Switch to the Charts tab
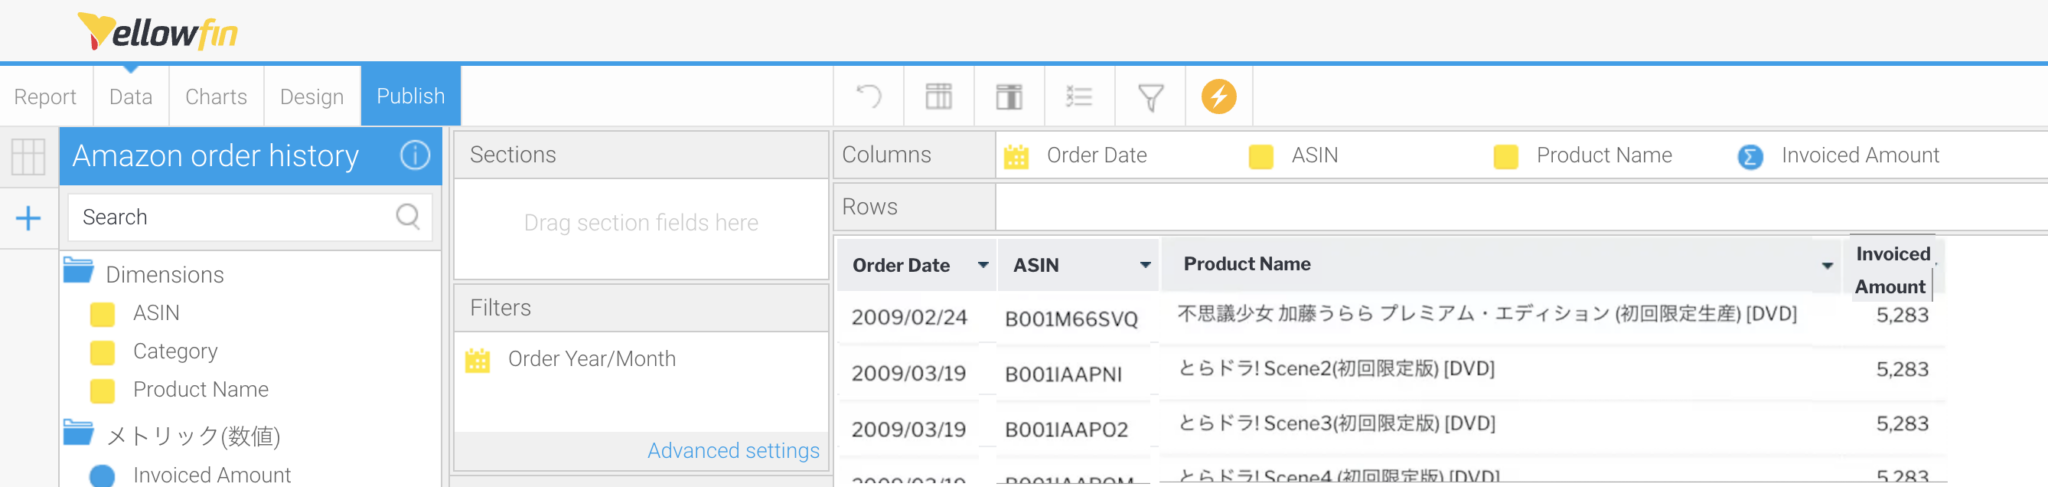This screenshot has width=2048, height=487. pos(216,96)
